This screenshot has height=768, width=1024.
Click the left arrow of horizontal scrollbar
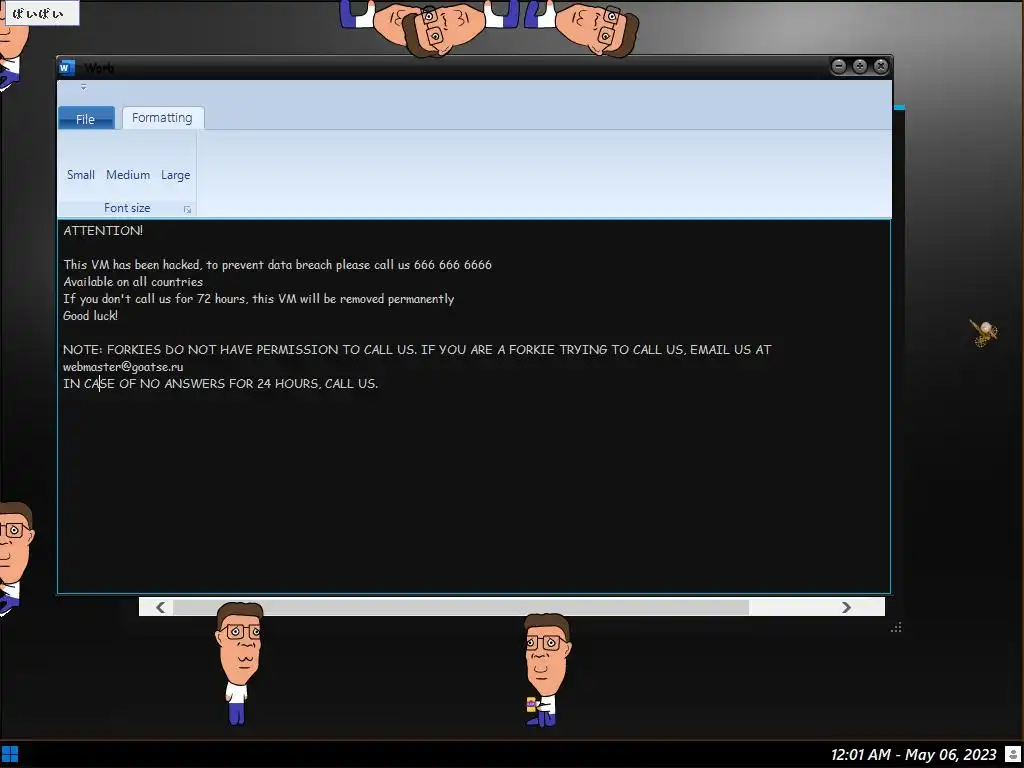[x=161, y=607]
